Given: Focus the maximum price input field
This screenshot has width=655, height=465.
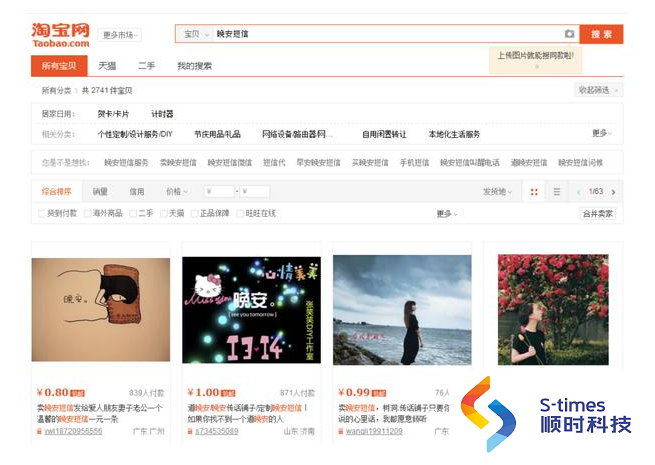Looking at the screenshot, I should (255, 192).
